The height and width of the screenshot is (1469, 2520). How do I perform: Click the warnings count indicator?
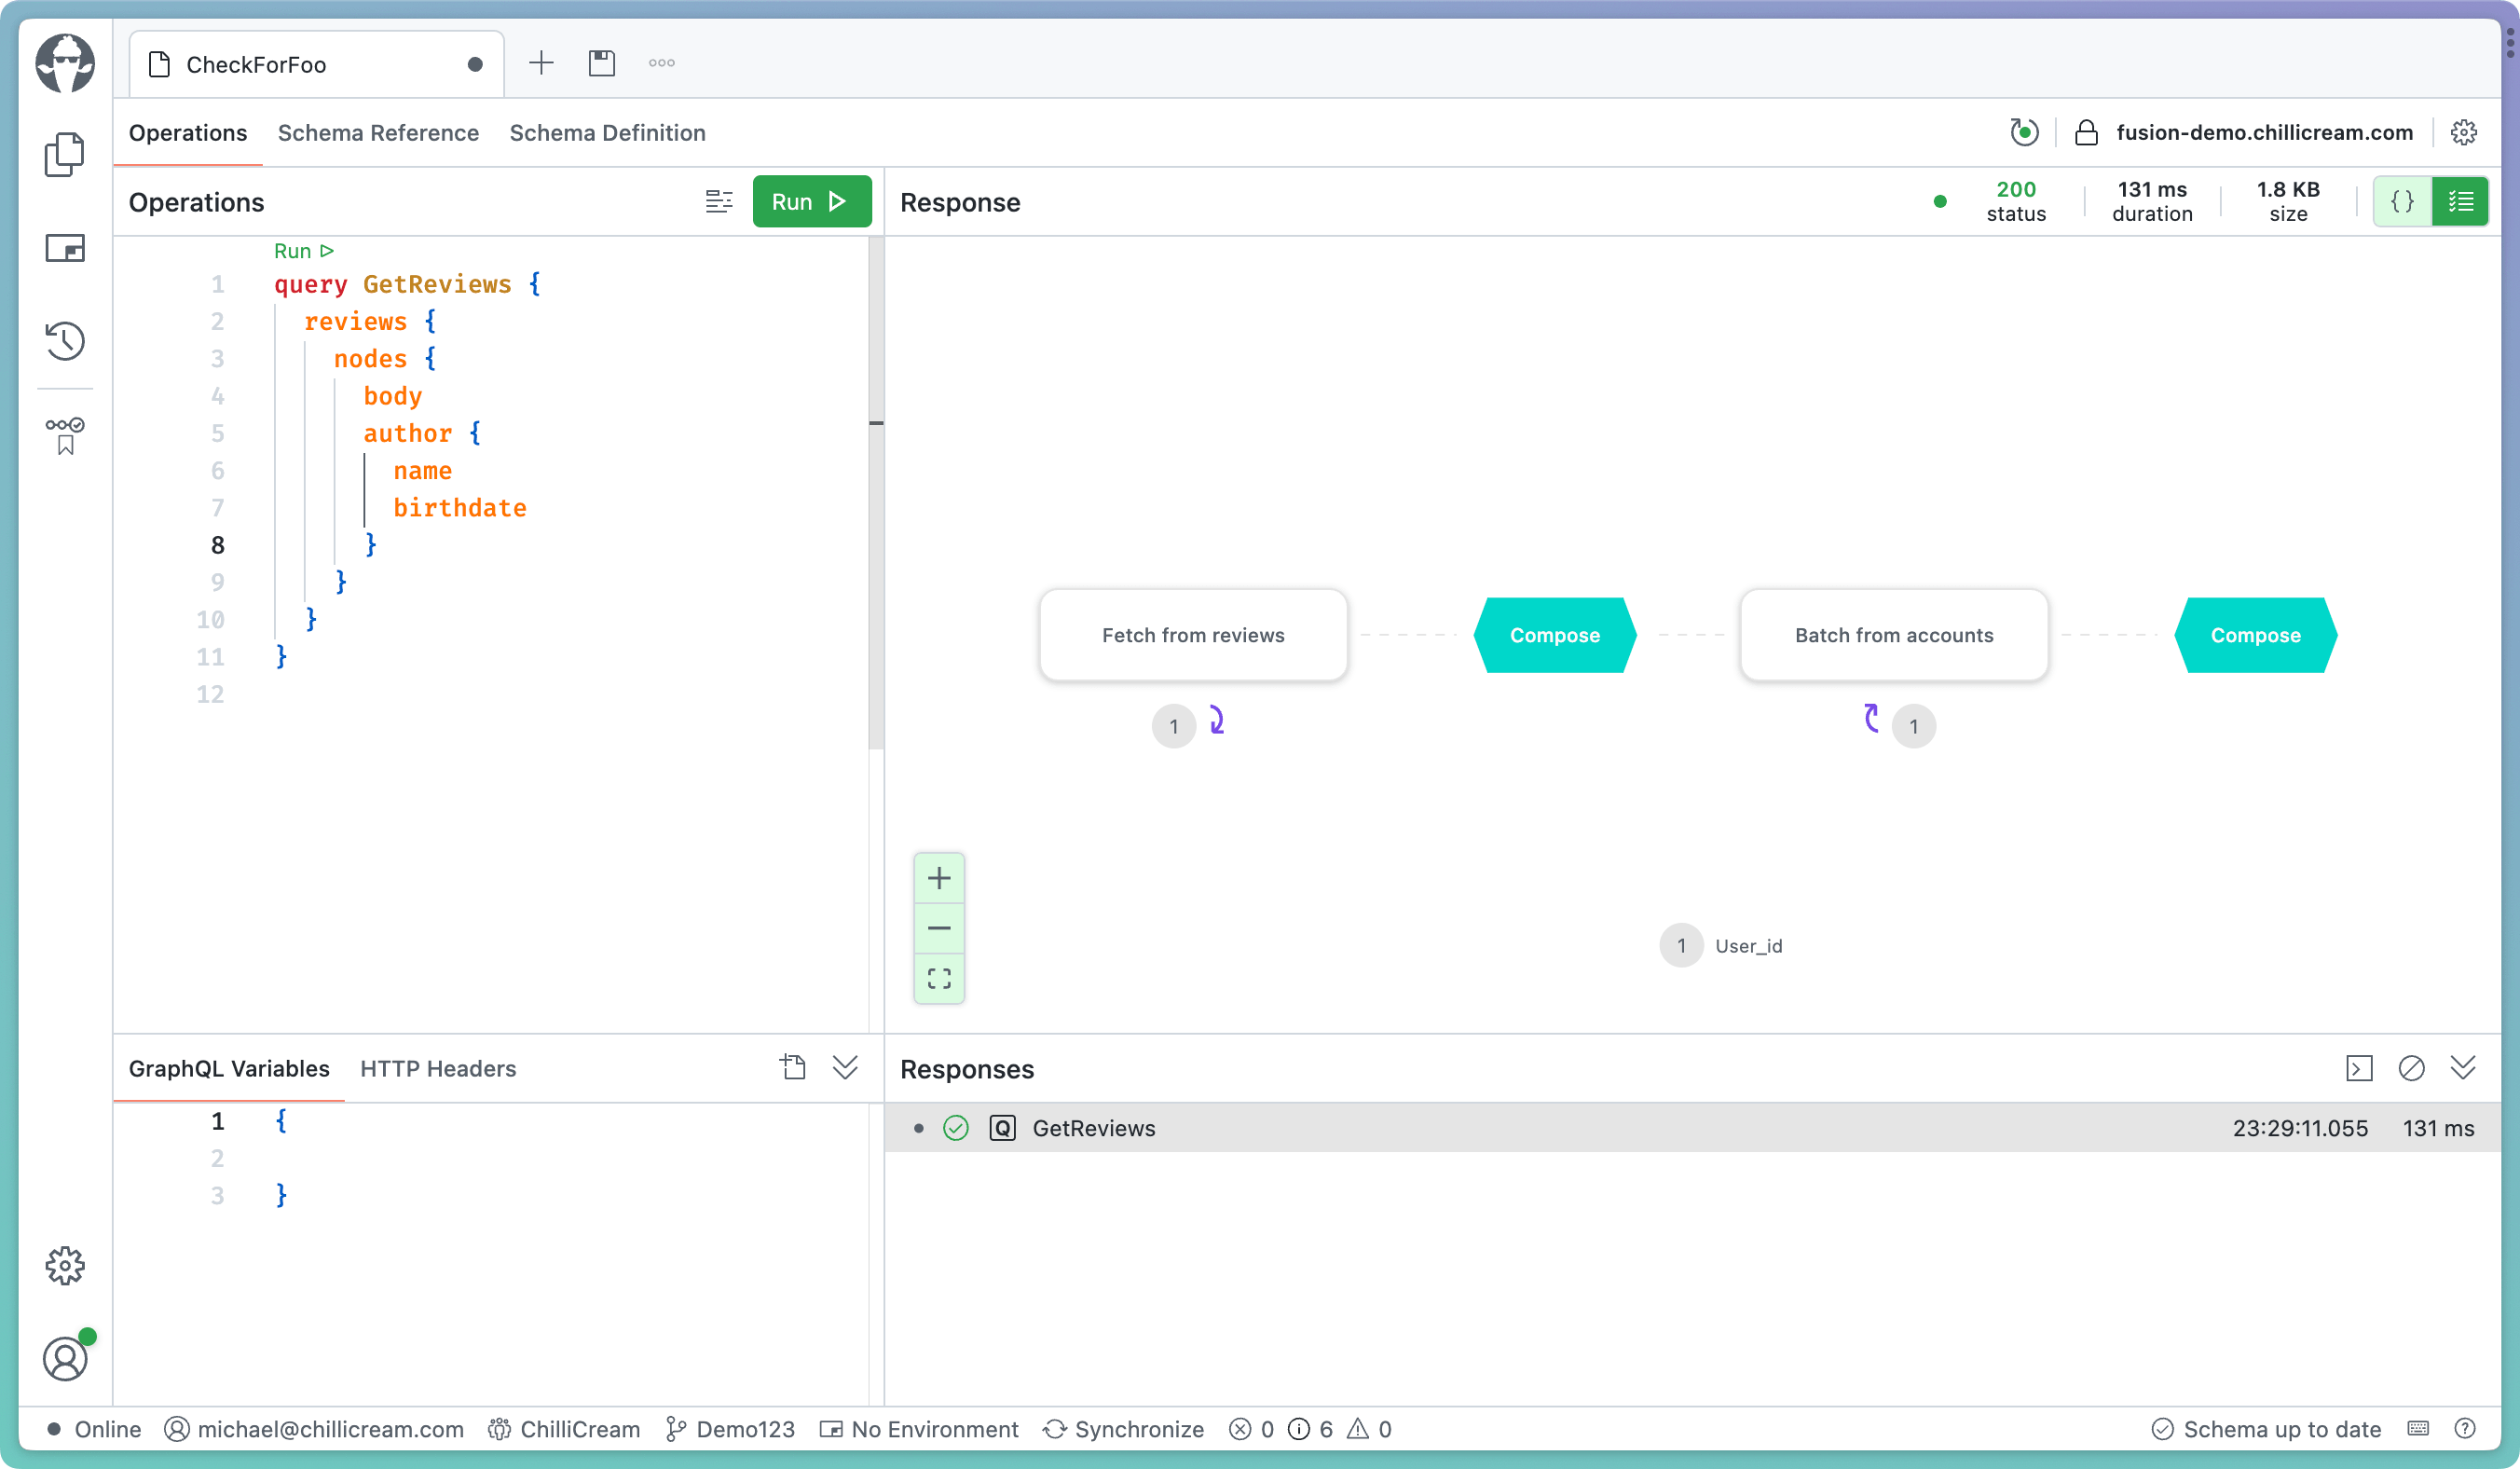[1369, 1428]
